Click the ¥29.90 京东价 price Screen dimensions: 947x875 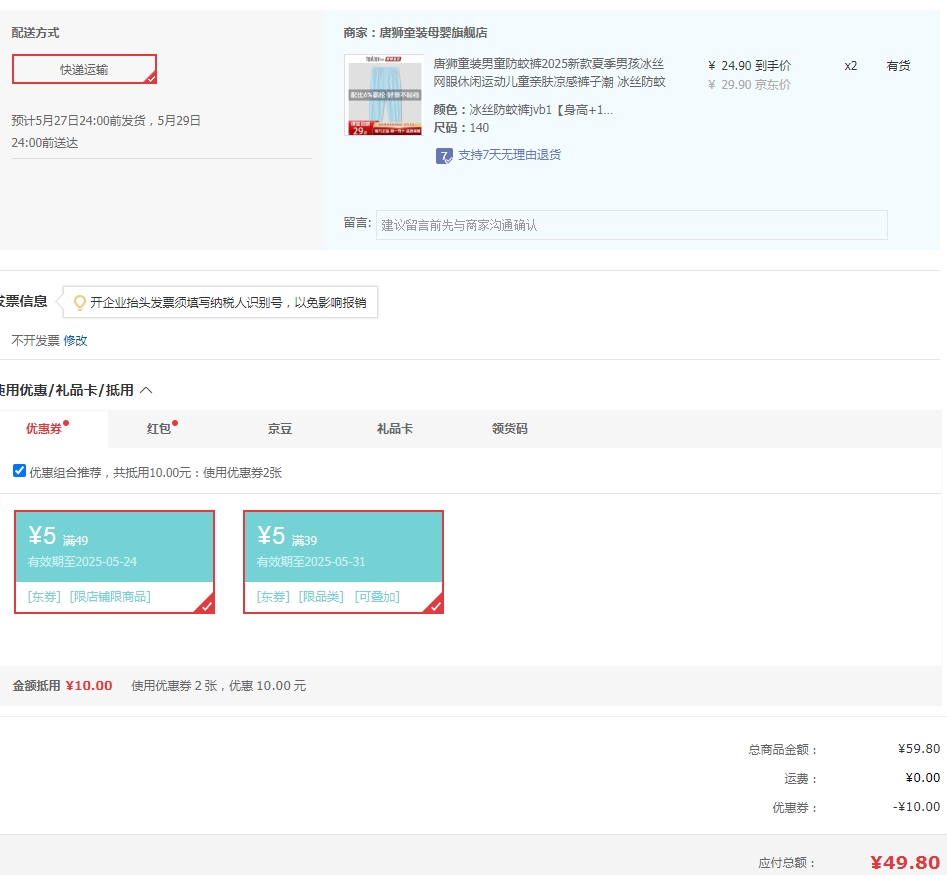pos(749,85)
